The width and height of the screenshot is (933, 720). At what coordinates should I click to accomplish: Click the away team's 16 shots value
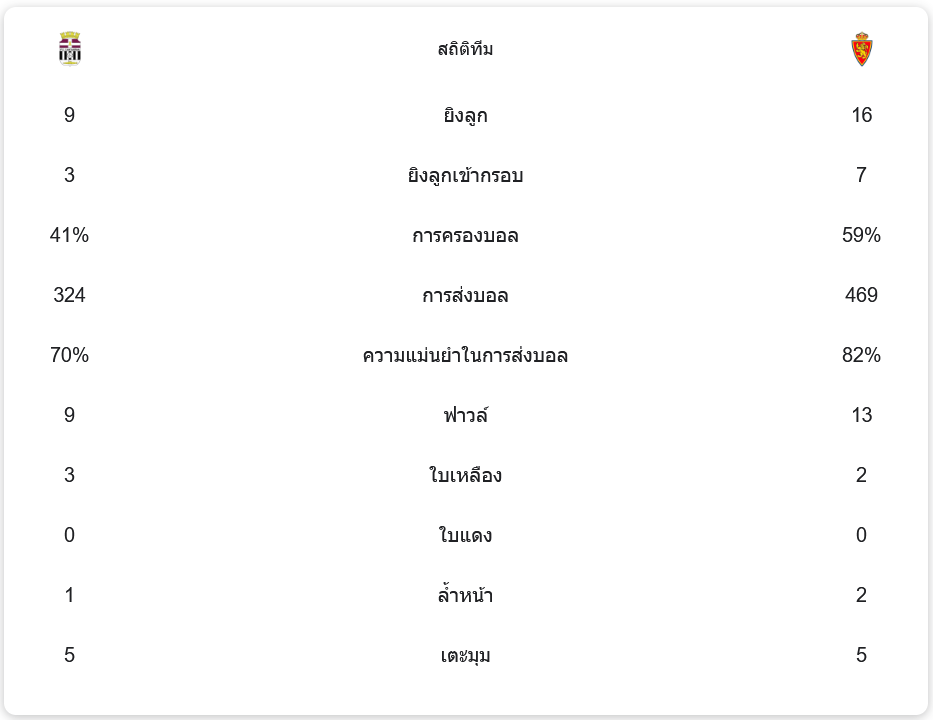tap(861, 115)
